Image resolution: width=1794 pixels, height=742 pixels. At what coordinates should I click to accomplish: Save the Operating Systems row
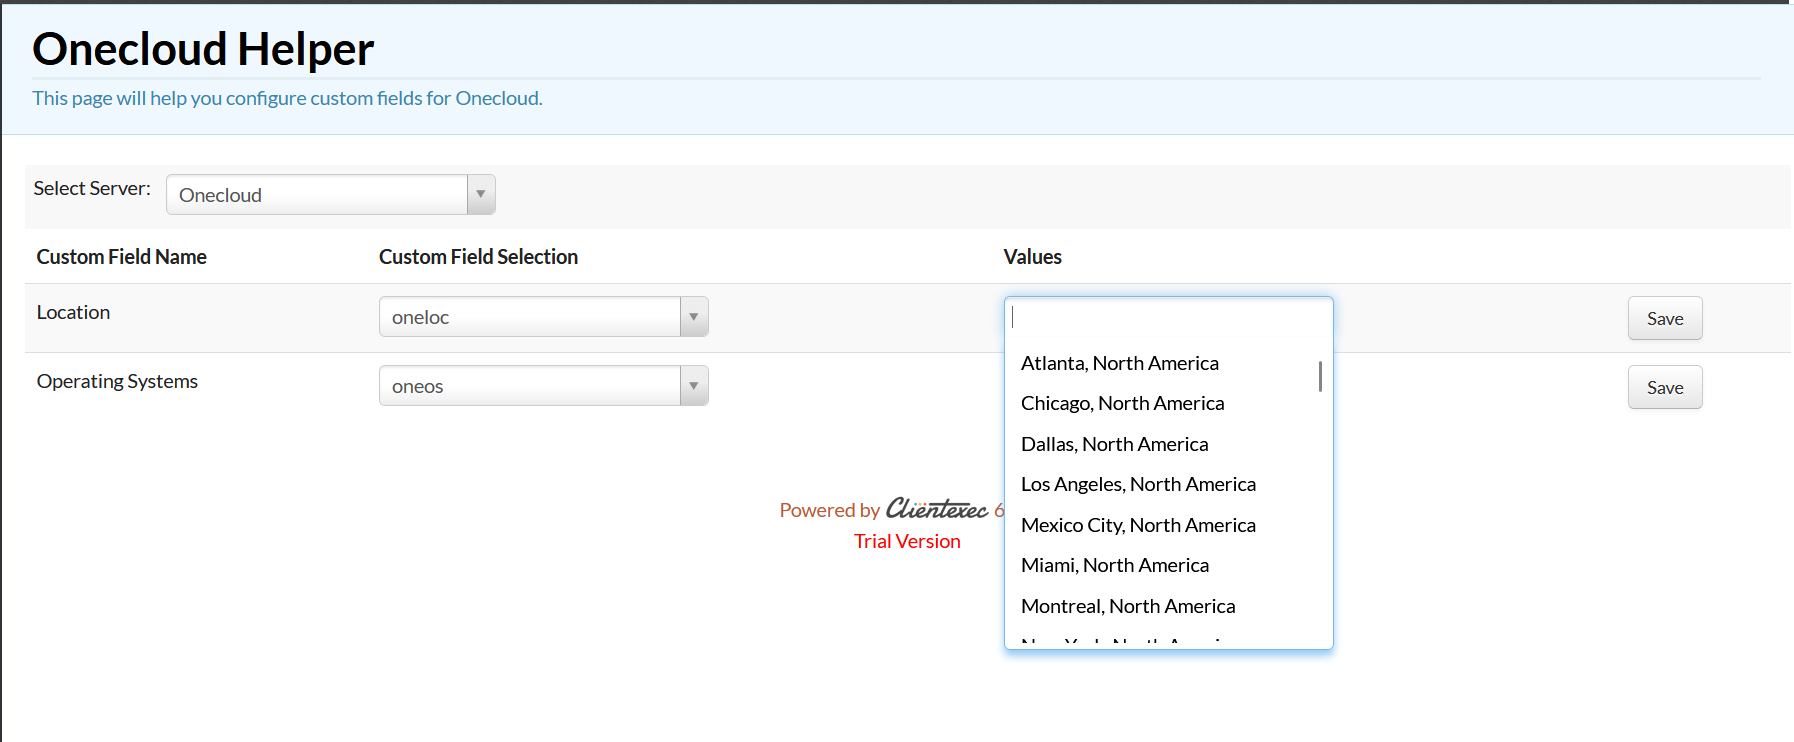pos(1665,387)
